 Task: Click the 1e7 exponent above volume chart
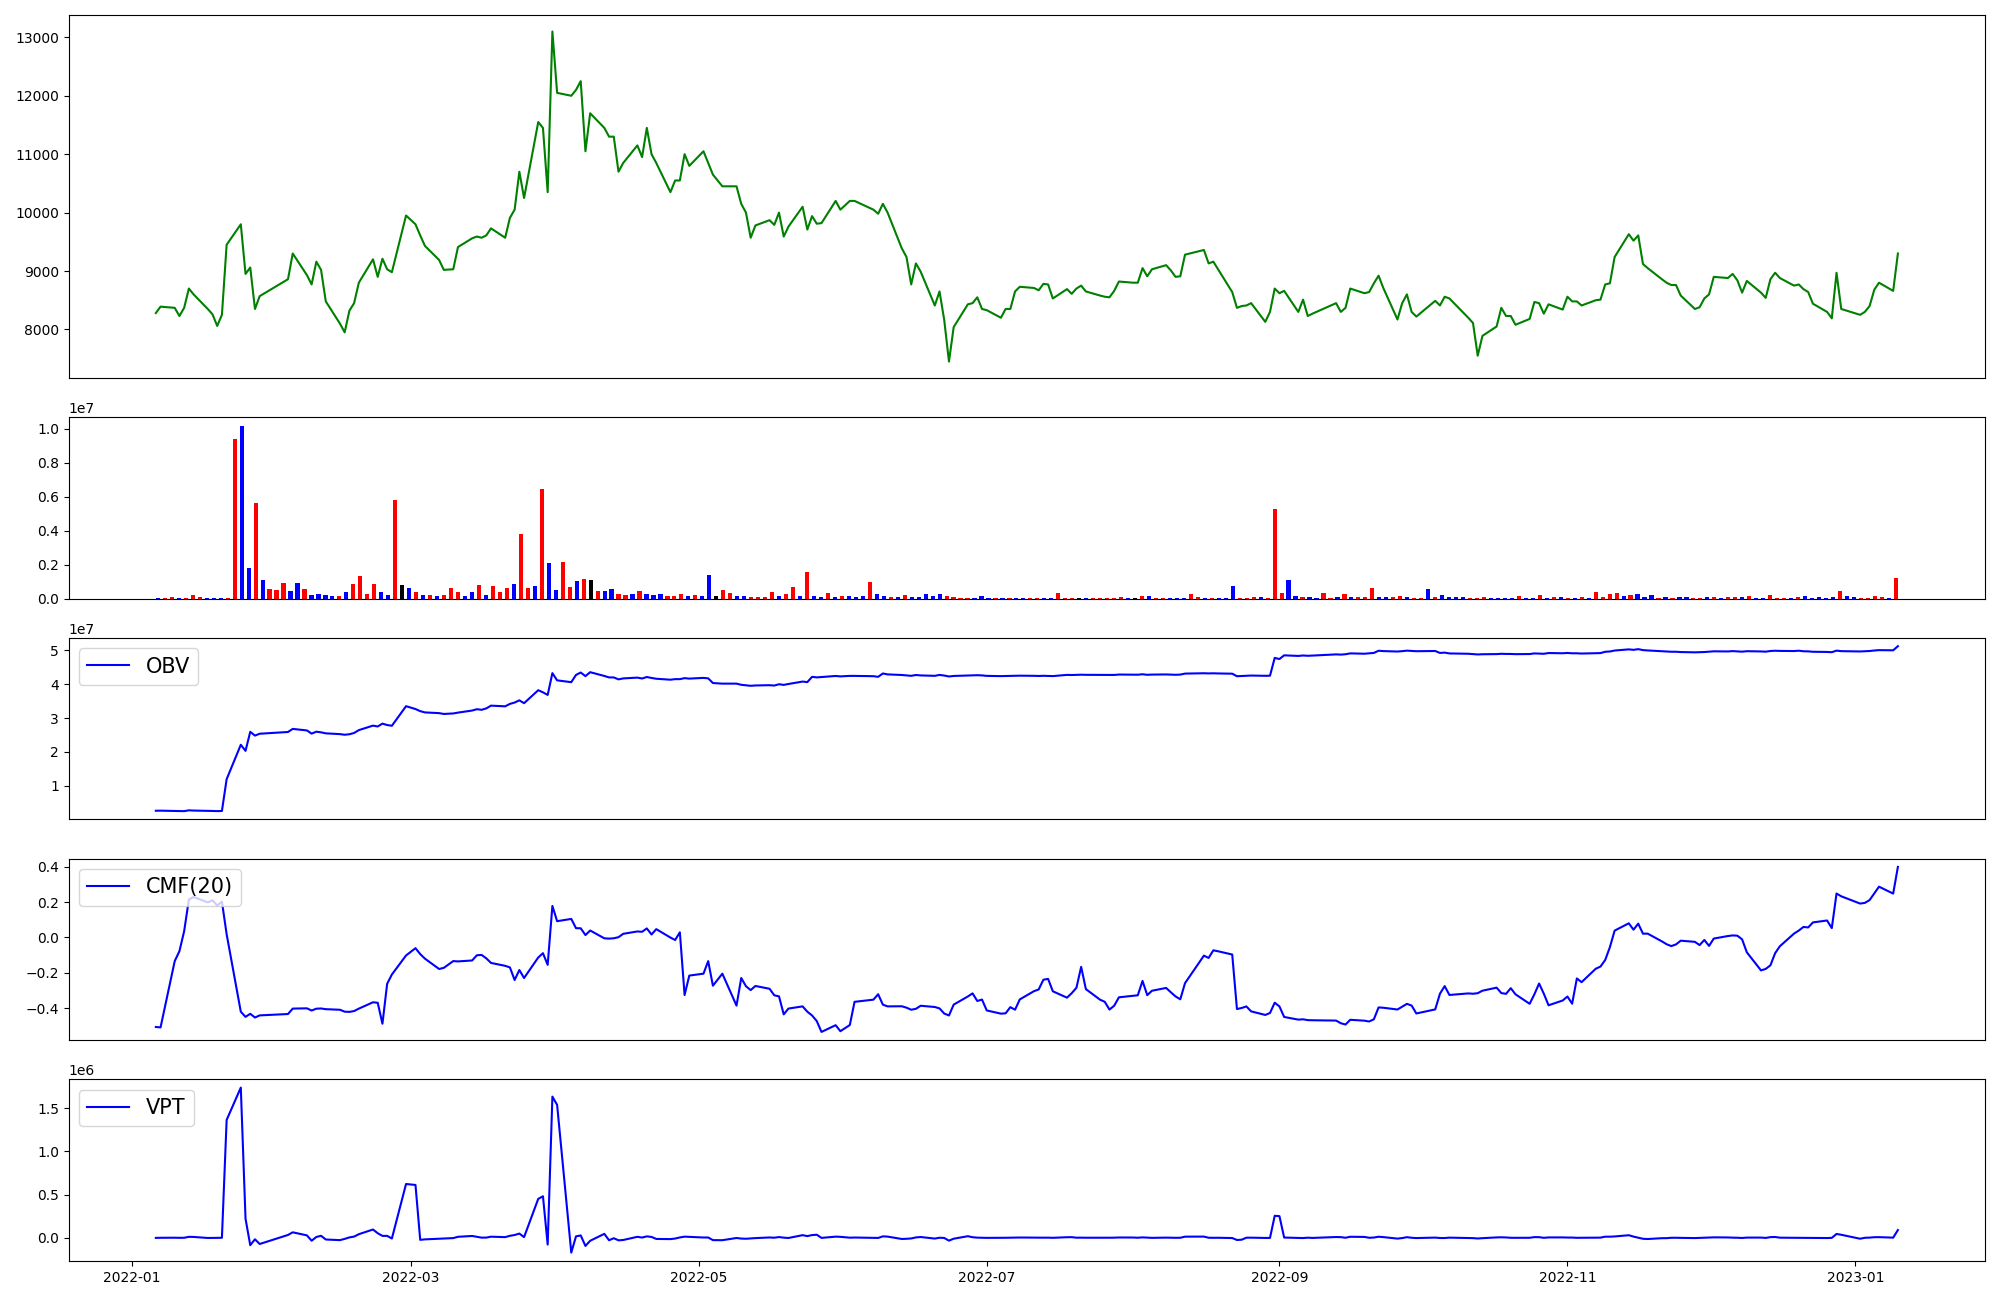81,408
